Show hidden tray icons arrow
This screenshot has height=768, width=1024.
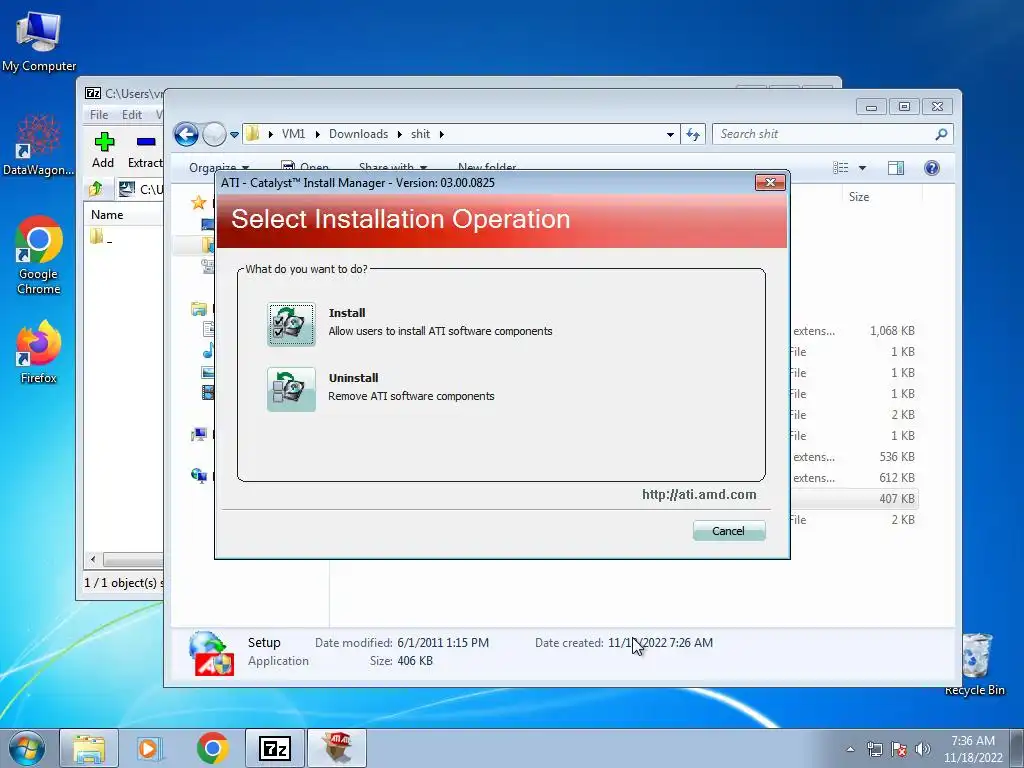(x=850, y=749)
